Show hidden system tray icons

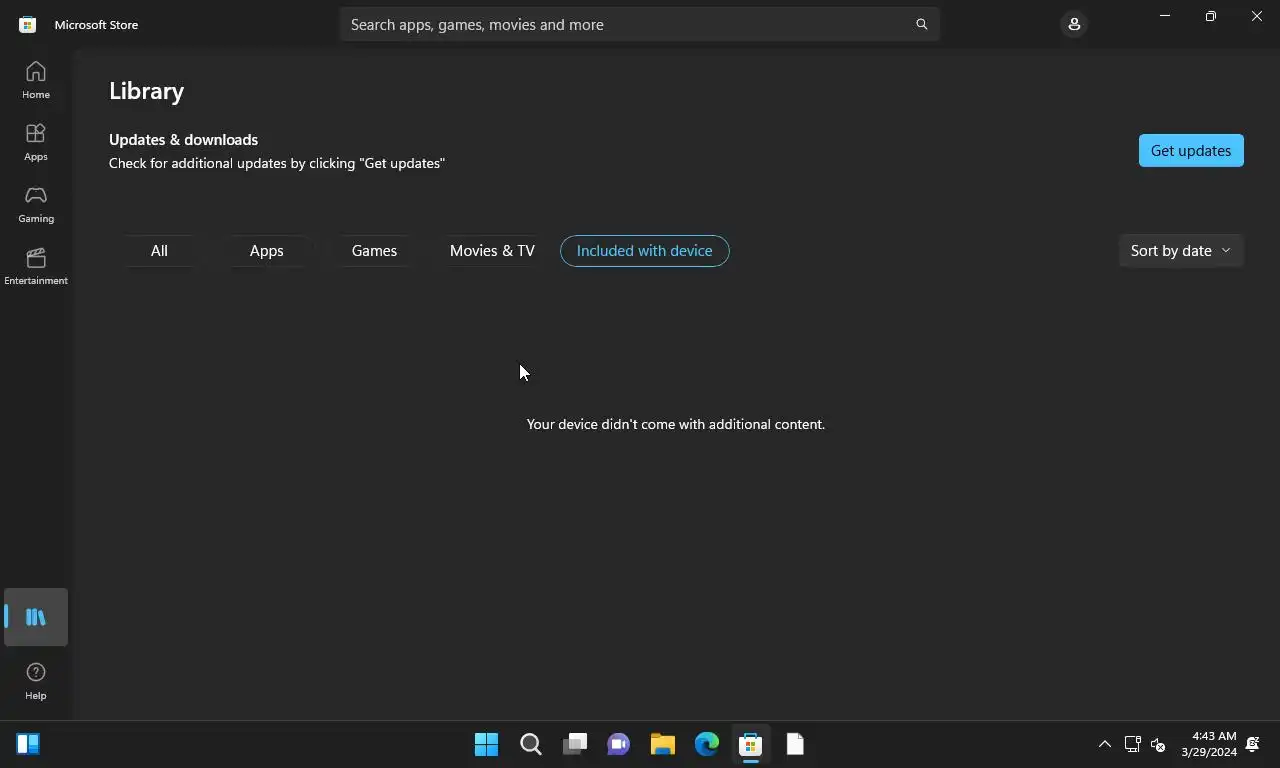click(1105, 744)
